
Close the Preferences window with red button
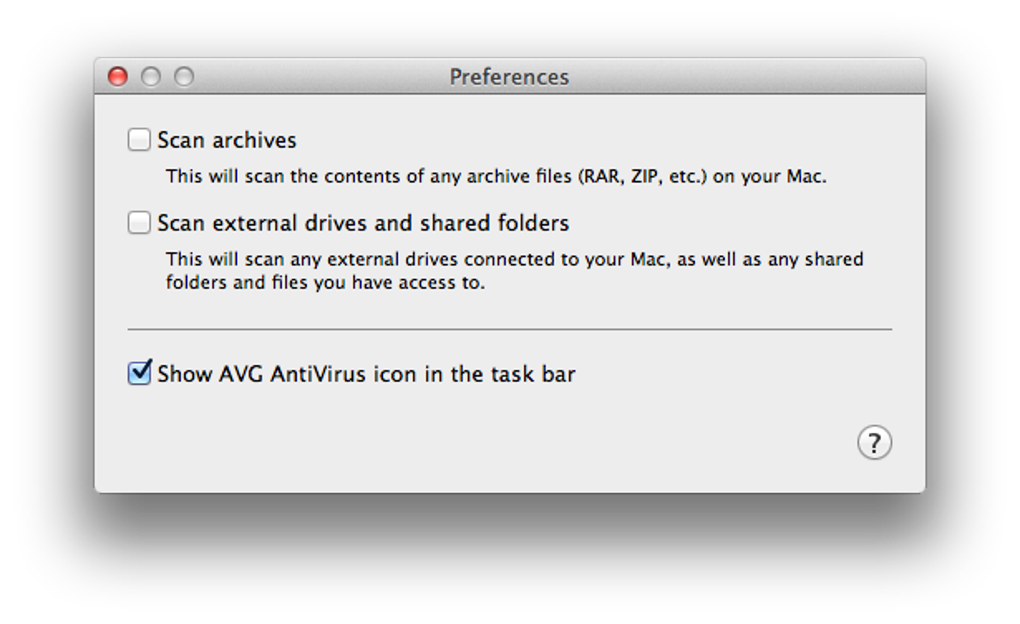(x=118, y=77)
